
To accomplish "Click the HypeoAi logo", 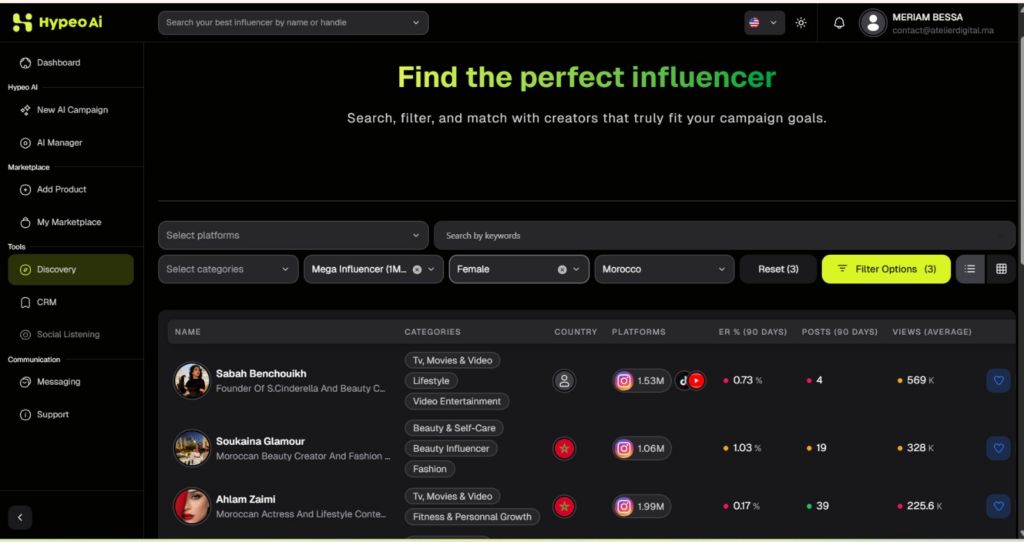I will [x=57, y=22].
